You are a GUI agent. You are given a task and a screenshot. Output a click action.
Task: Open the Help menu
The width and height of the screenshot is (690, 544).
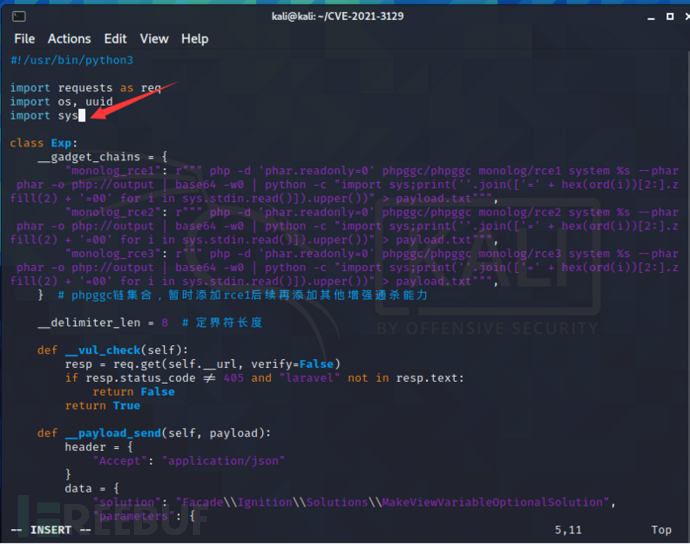(195, 39)
